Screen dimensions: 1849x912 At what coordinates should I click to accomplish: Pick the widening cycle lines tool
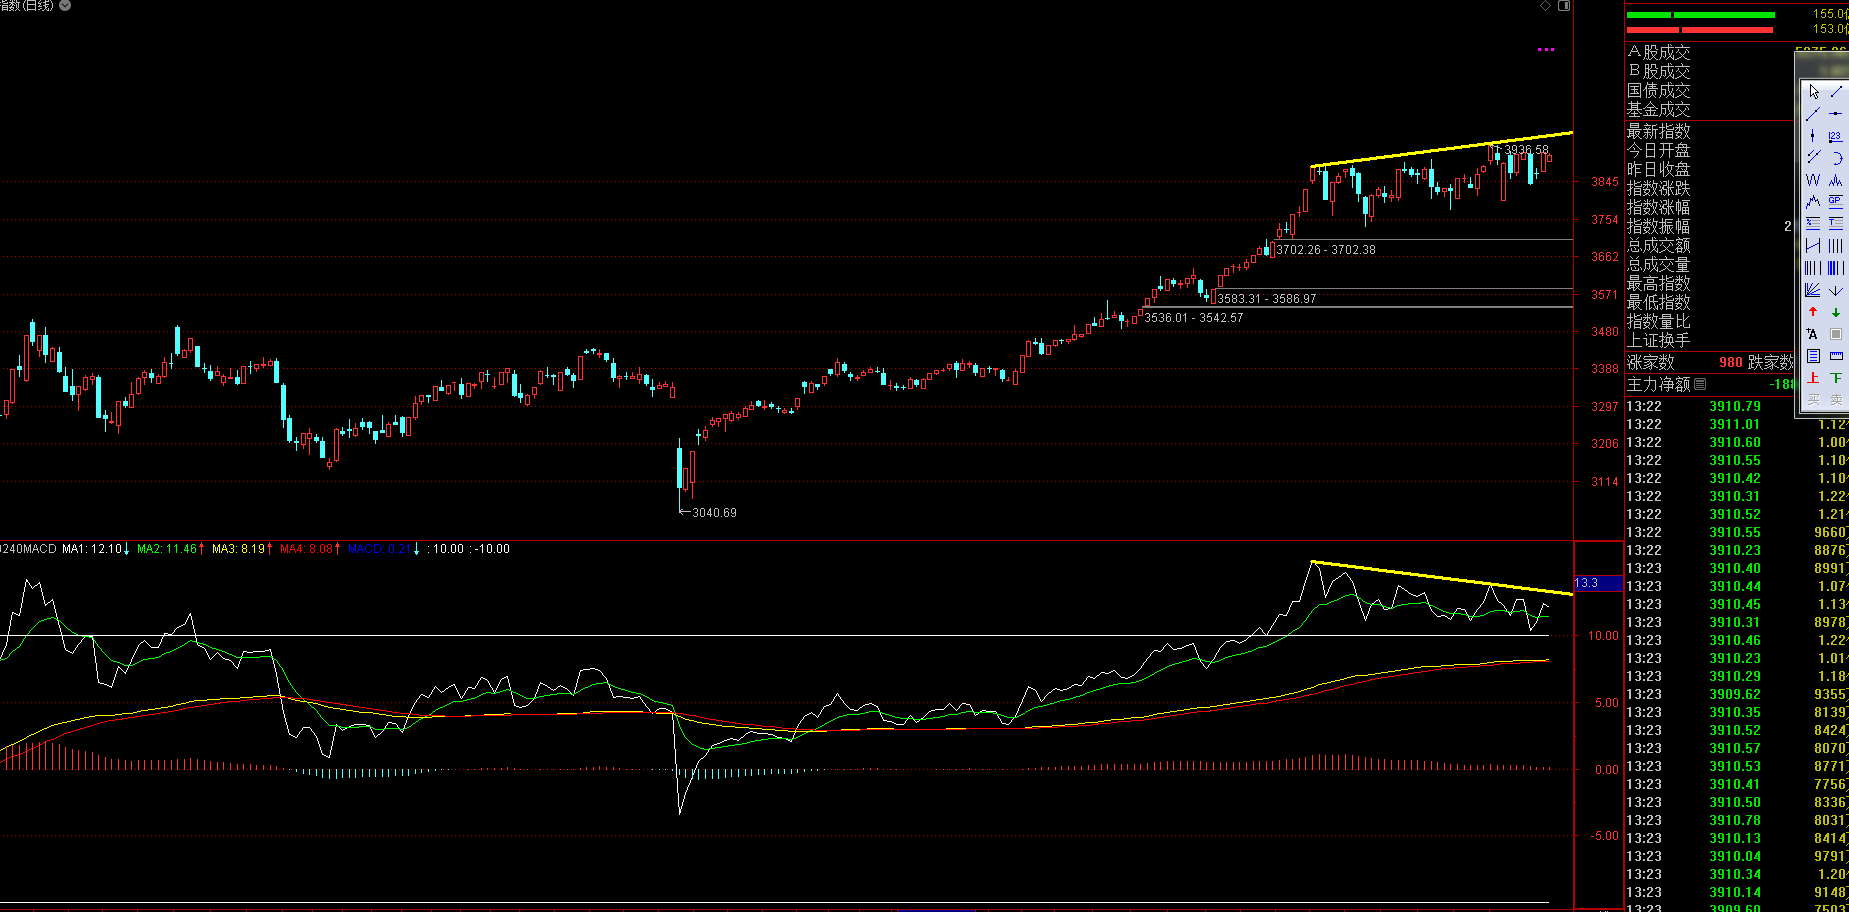click(x=1813, y=268)
